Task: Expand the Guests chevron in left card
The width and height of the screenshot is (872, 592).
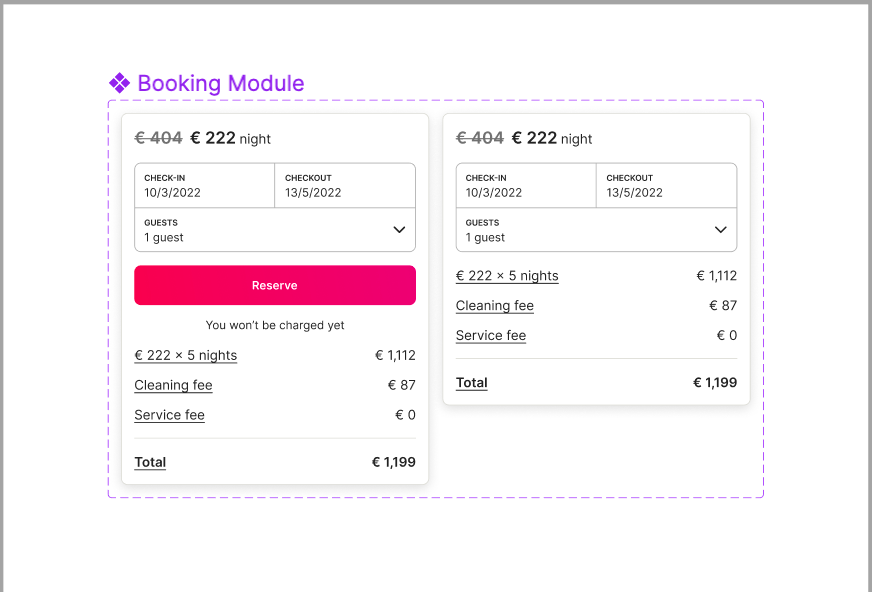Action: 399,230
